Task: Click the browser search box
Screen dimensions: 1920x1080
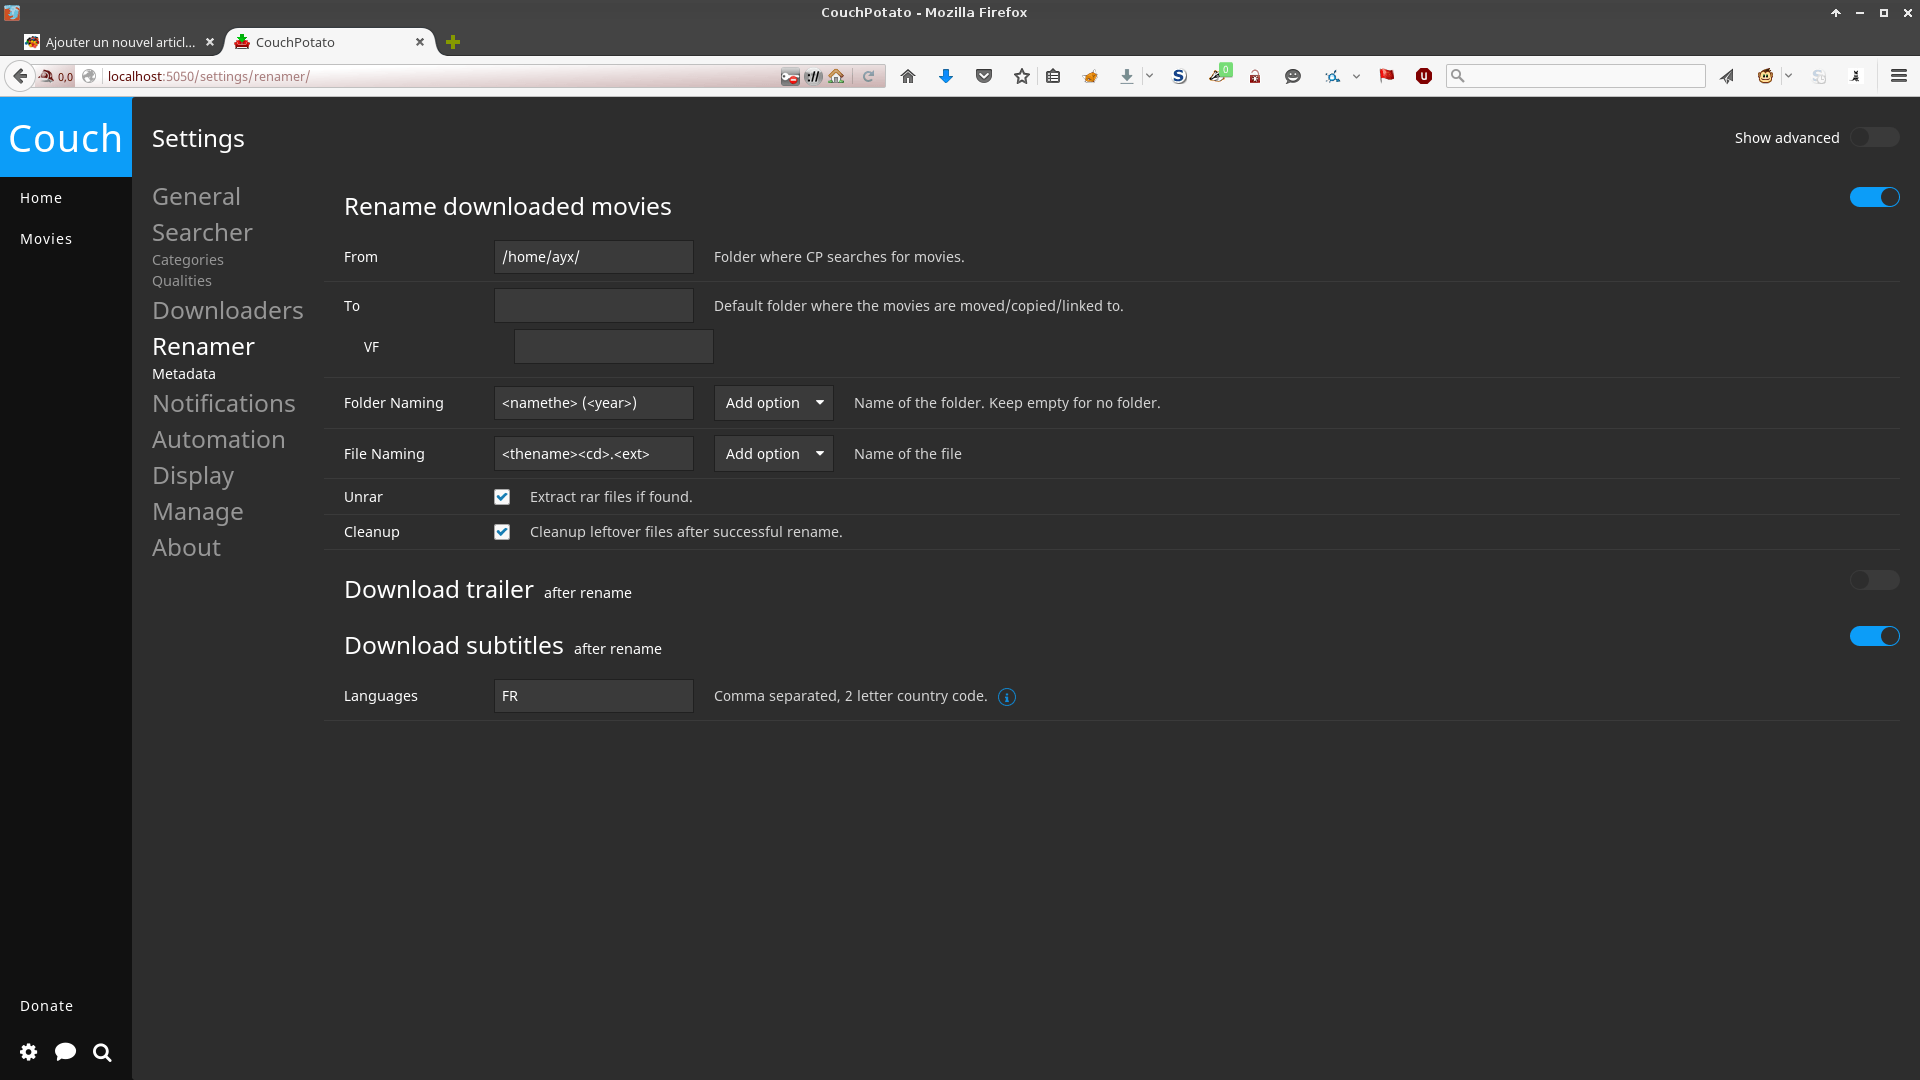Action: [x=1576, y=76]
